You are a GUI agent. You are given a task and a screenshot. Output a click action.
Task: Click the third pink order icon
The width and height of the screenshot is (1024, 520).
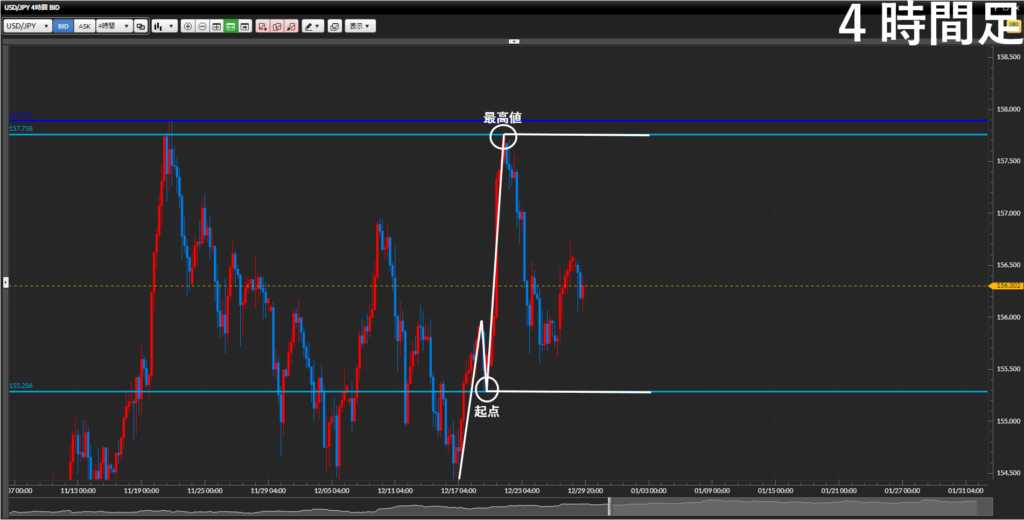click(x=290, y=26)
